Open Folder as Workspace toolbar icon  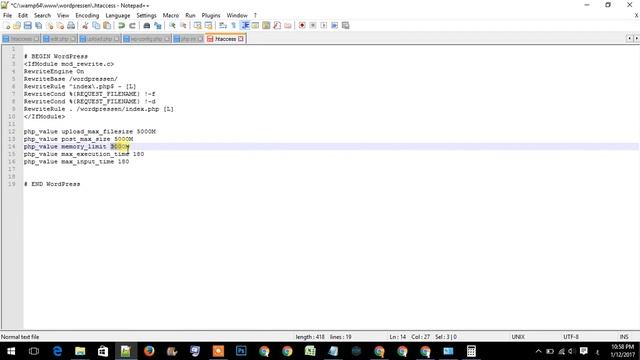pos(288,26)
